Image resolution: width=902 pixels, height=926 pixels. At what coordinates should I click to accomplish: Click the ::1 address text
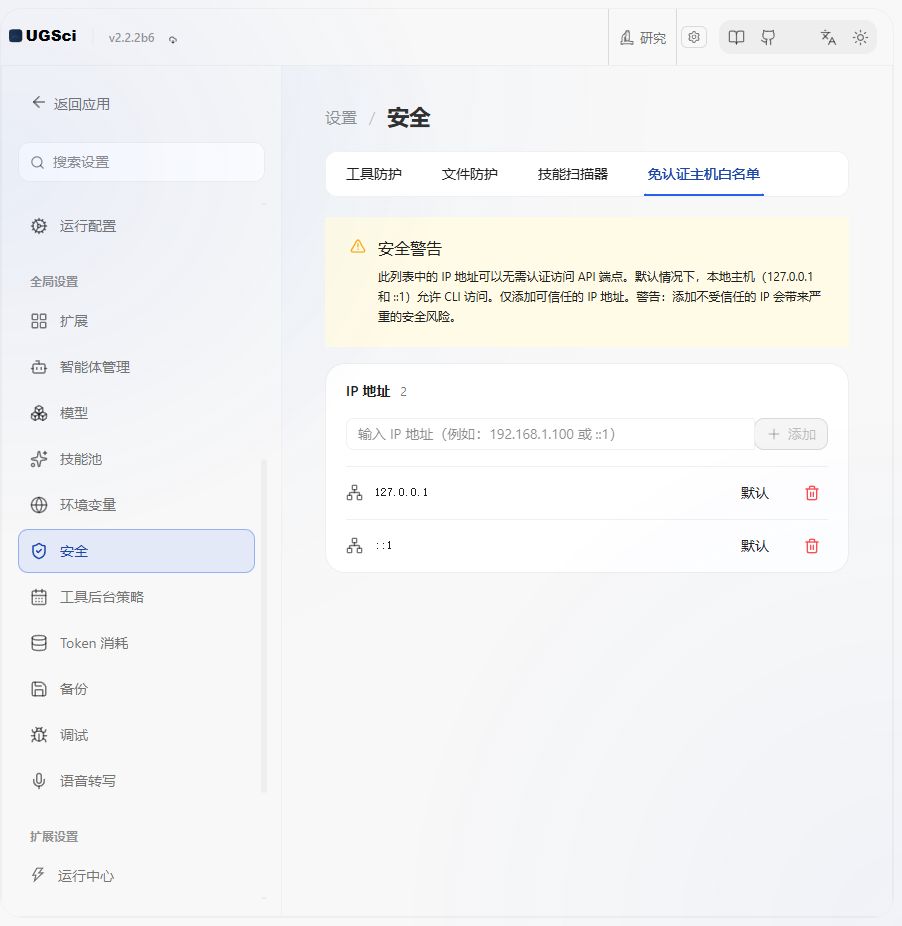pyautogui.click(x=383, y=545)
